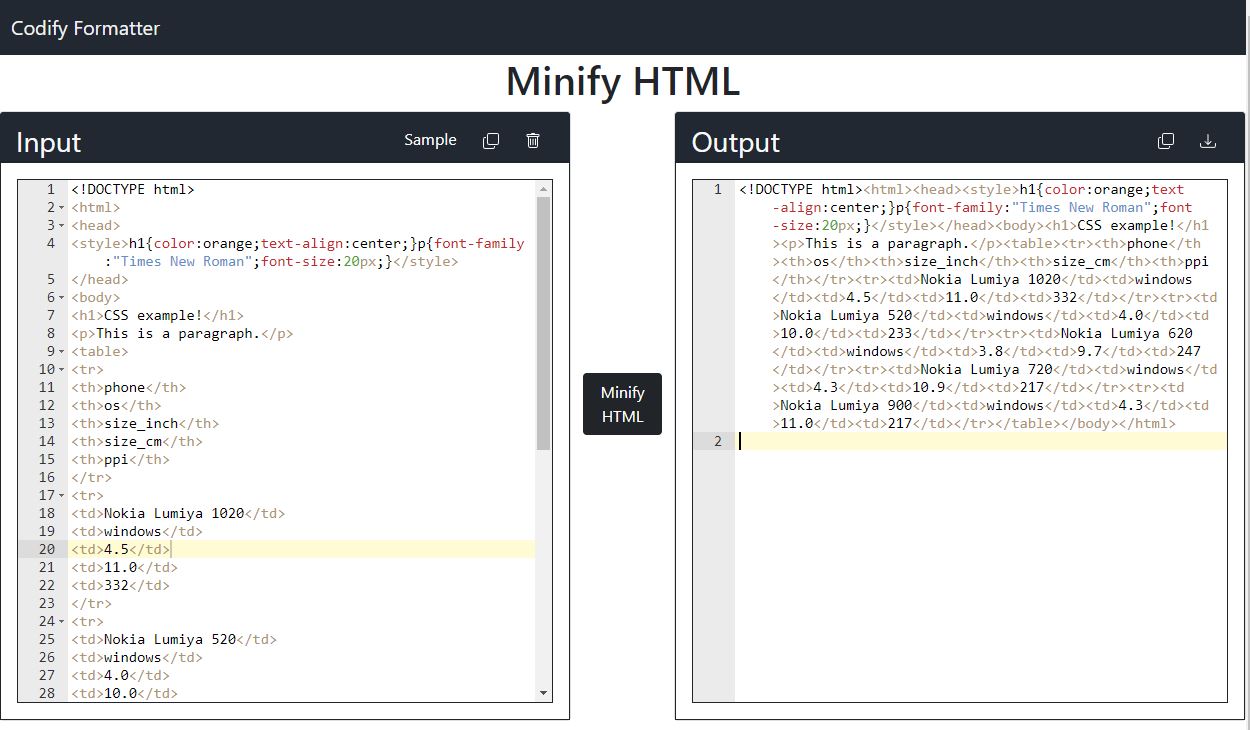Collapse the table fold on line 9
This screenshot has width=1250, height=730.
click(62, 352)
